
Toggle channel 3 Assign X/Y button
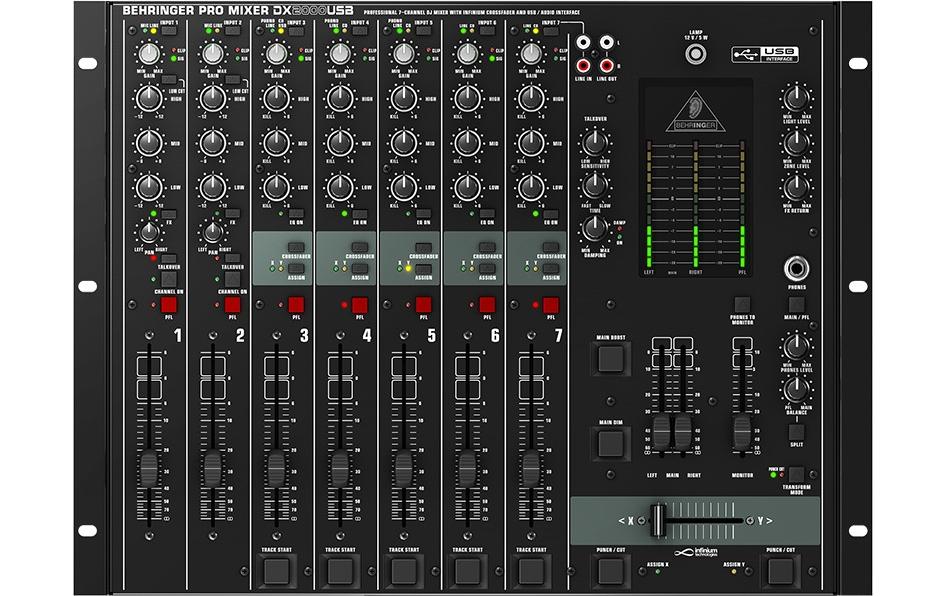click(x=296, y=269)
